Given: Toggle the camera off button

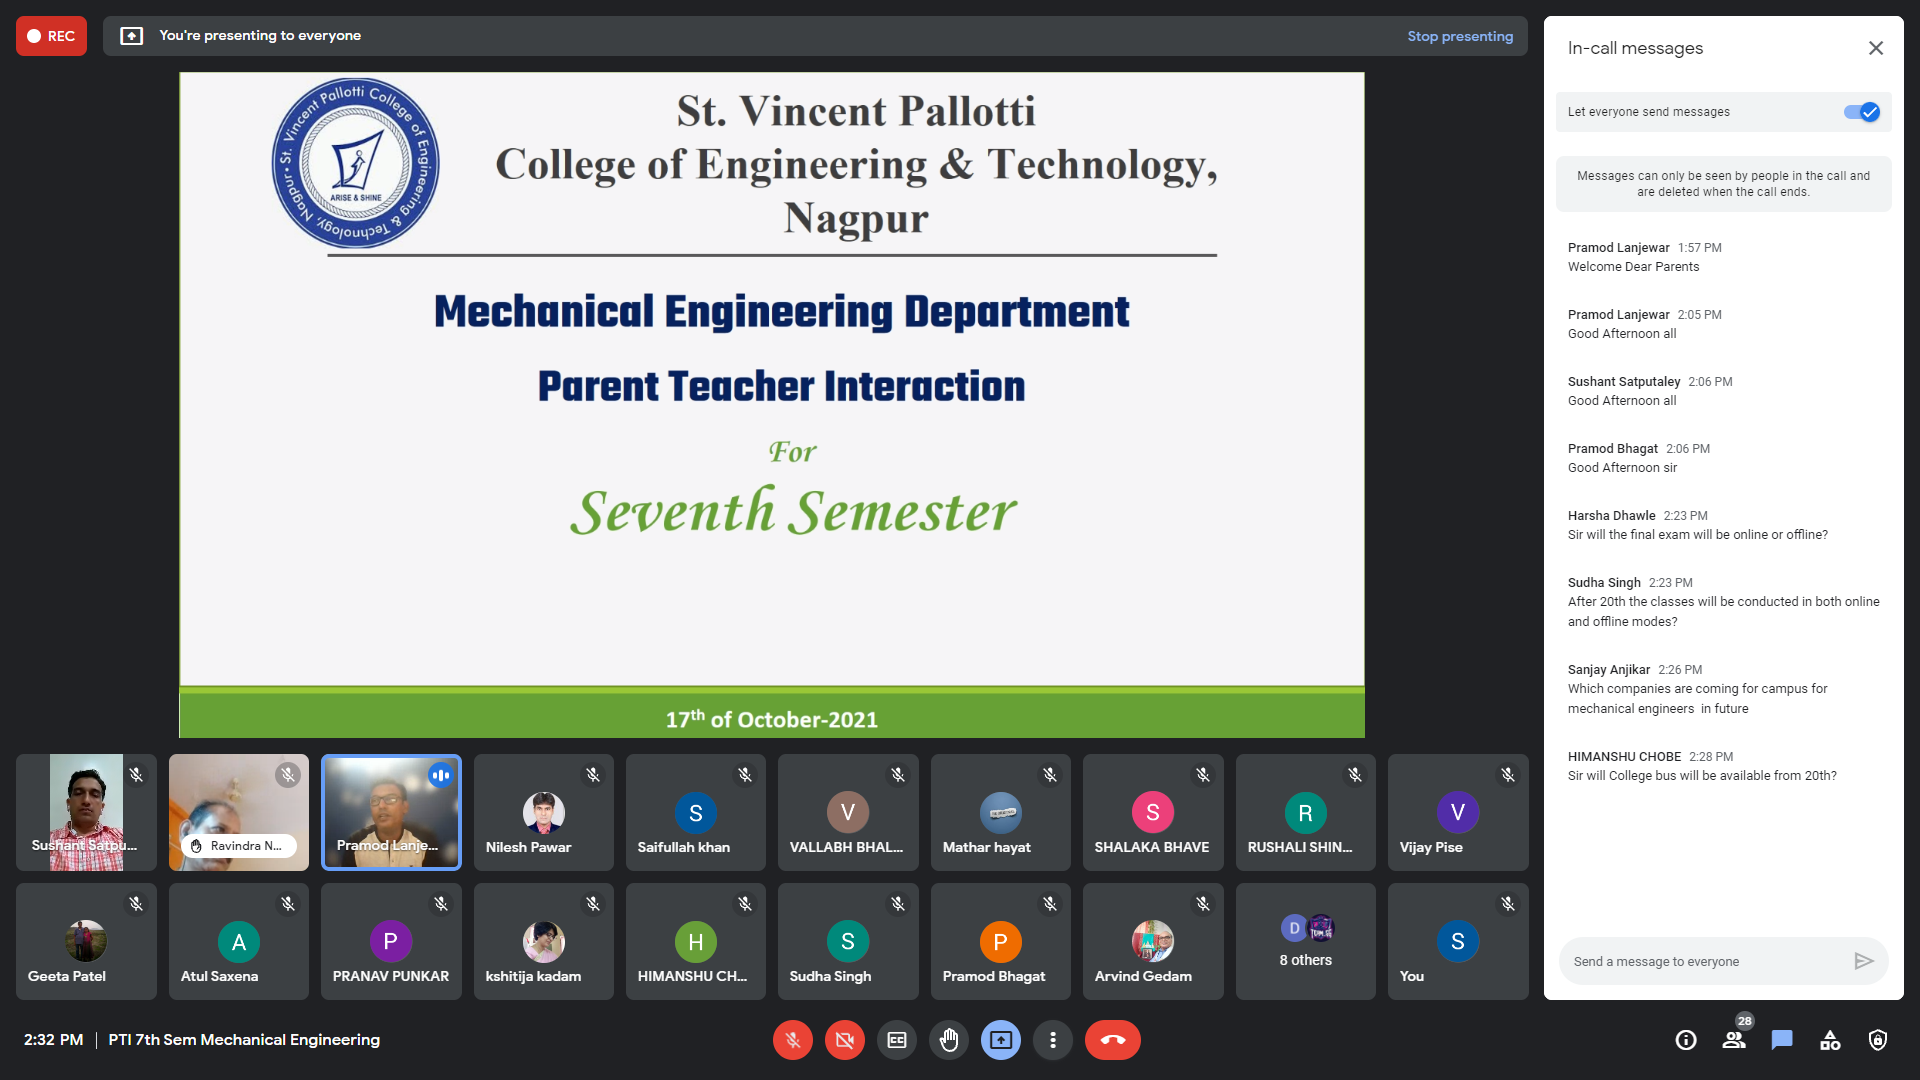Looking at the screenshot, I should tap(845, 1040).
